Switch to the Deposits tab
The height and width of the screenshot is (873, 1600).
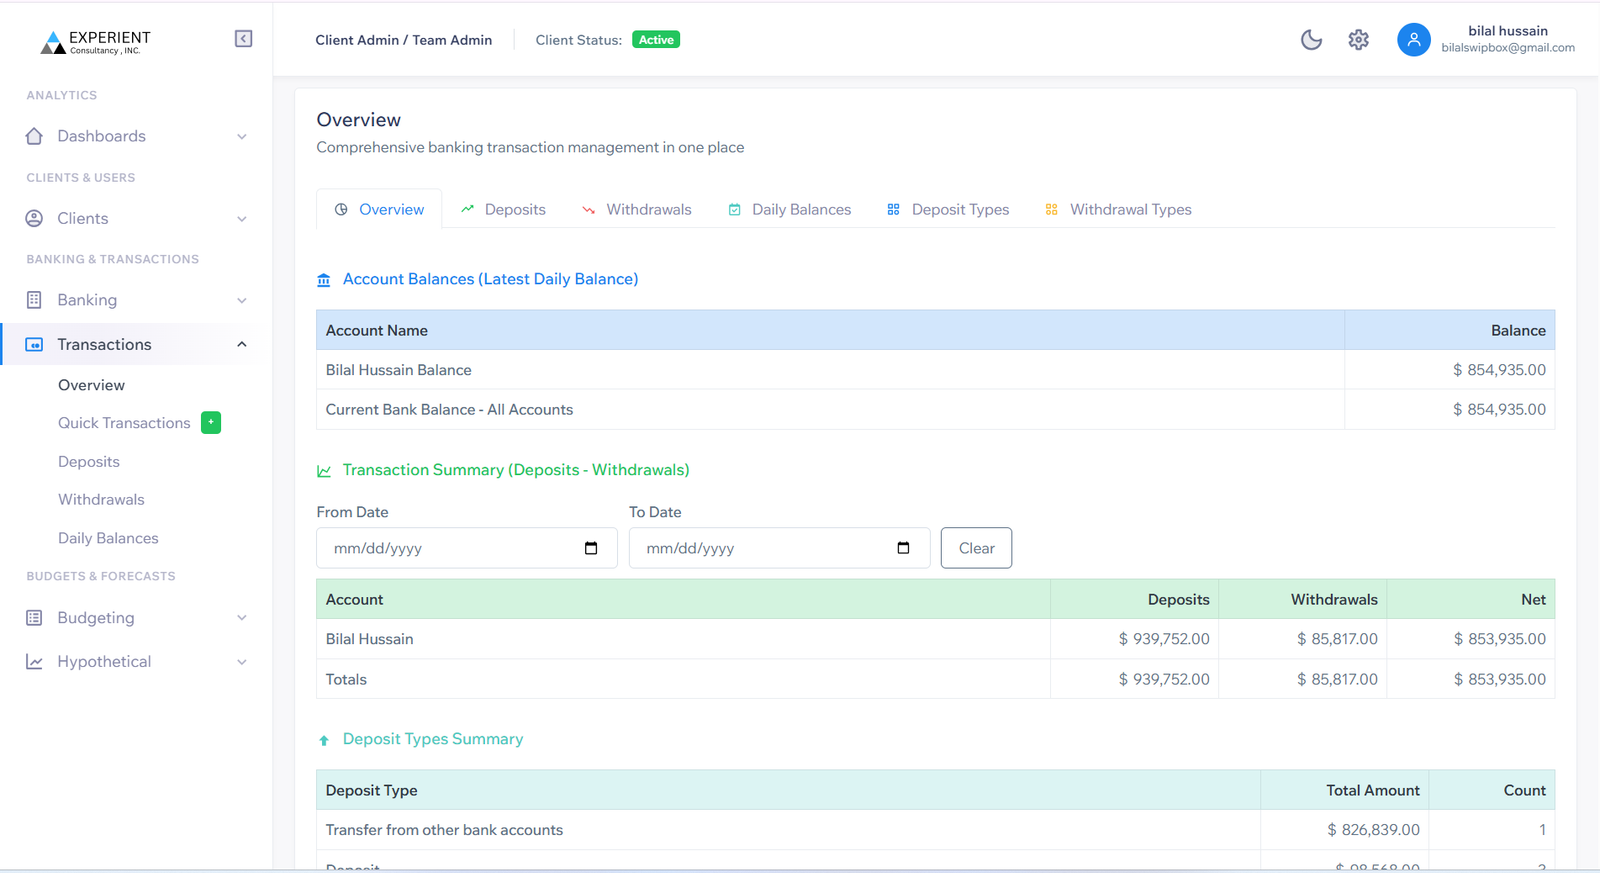(503, 209)
